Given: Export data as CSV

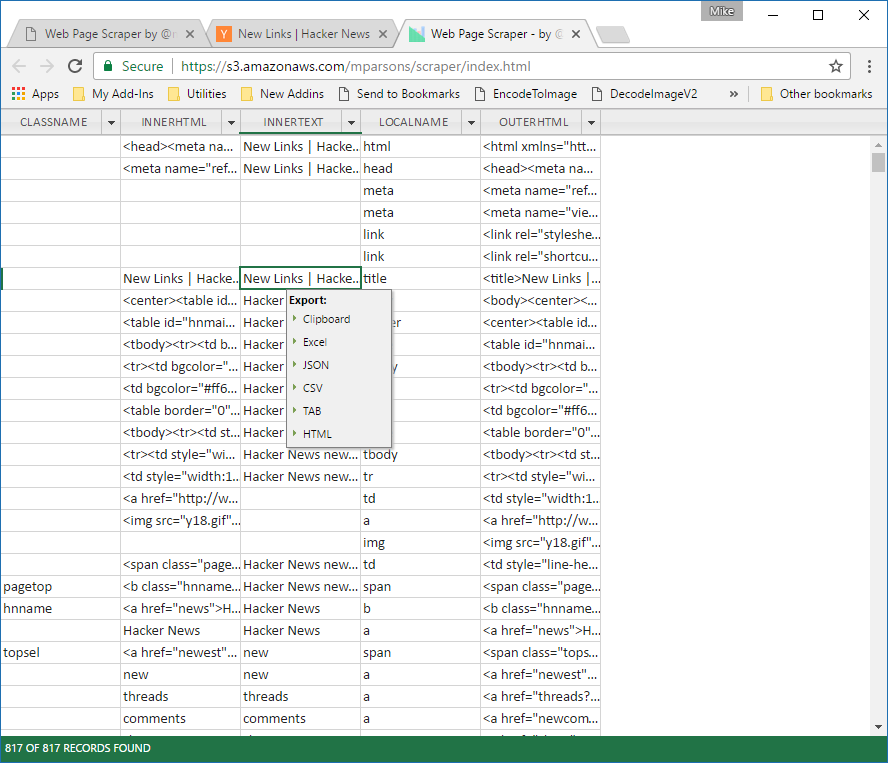Looking at the screenshot, I should (x=313, y=388).
